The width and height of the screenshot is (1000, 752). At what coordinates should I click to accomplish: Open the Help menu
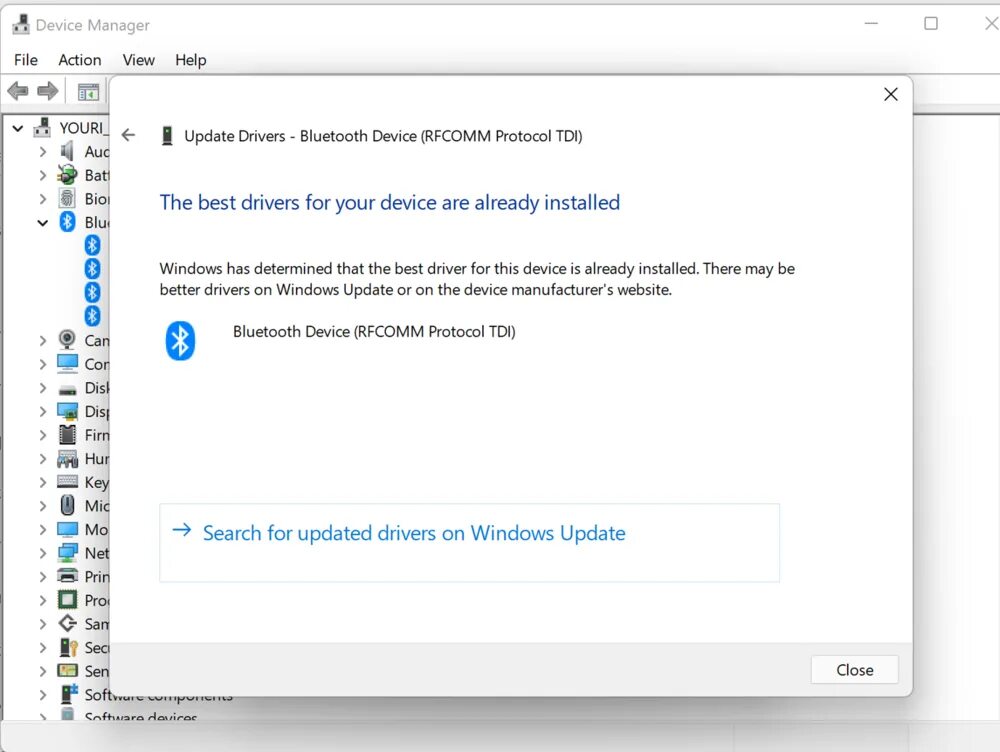191,60
